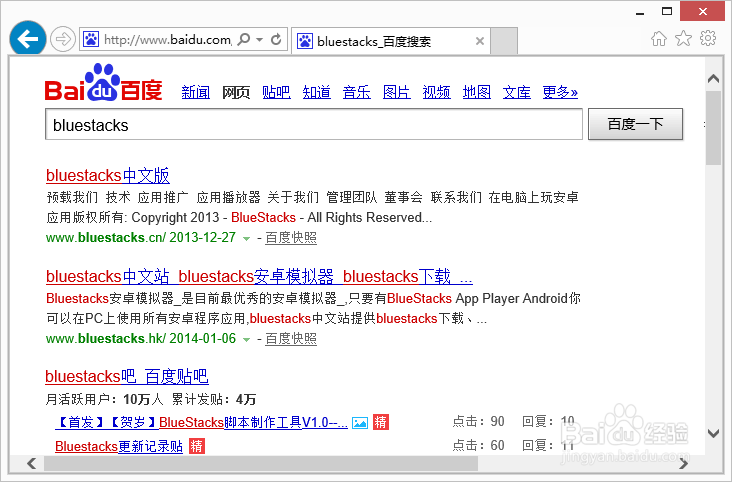Go back with the blue back arrow
Screen dimensions: 732x482
(28, 39)
